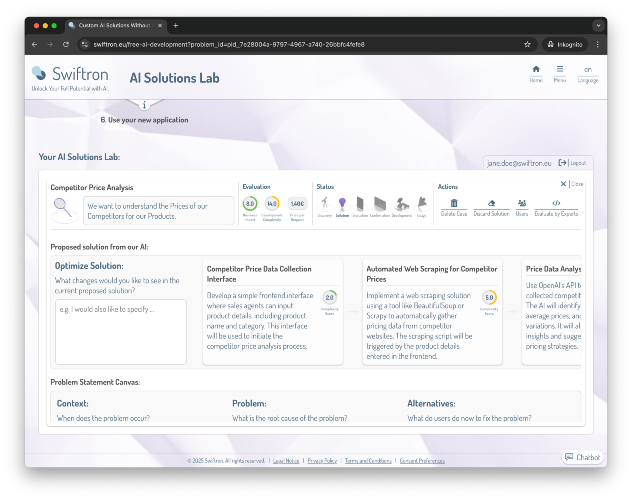The width and height of the screenshot is (632, 500).
Task: Change the site Language setting
Action: point(588,74)
